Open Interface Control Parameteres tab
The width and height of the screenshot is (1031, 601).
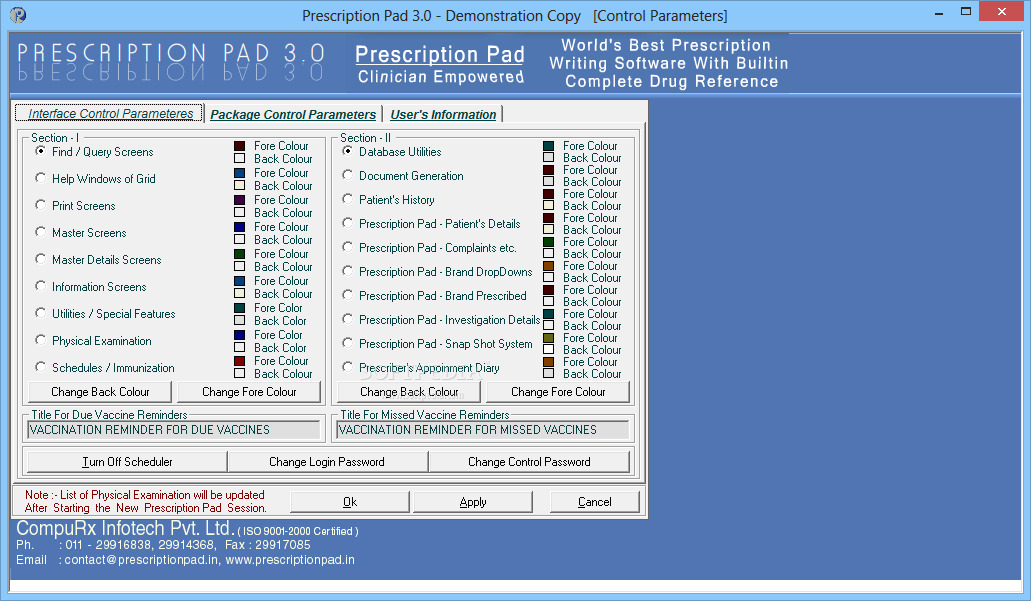(110, 113)
